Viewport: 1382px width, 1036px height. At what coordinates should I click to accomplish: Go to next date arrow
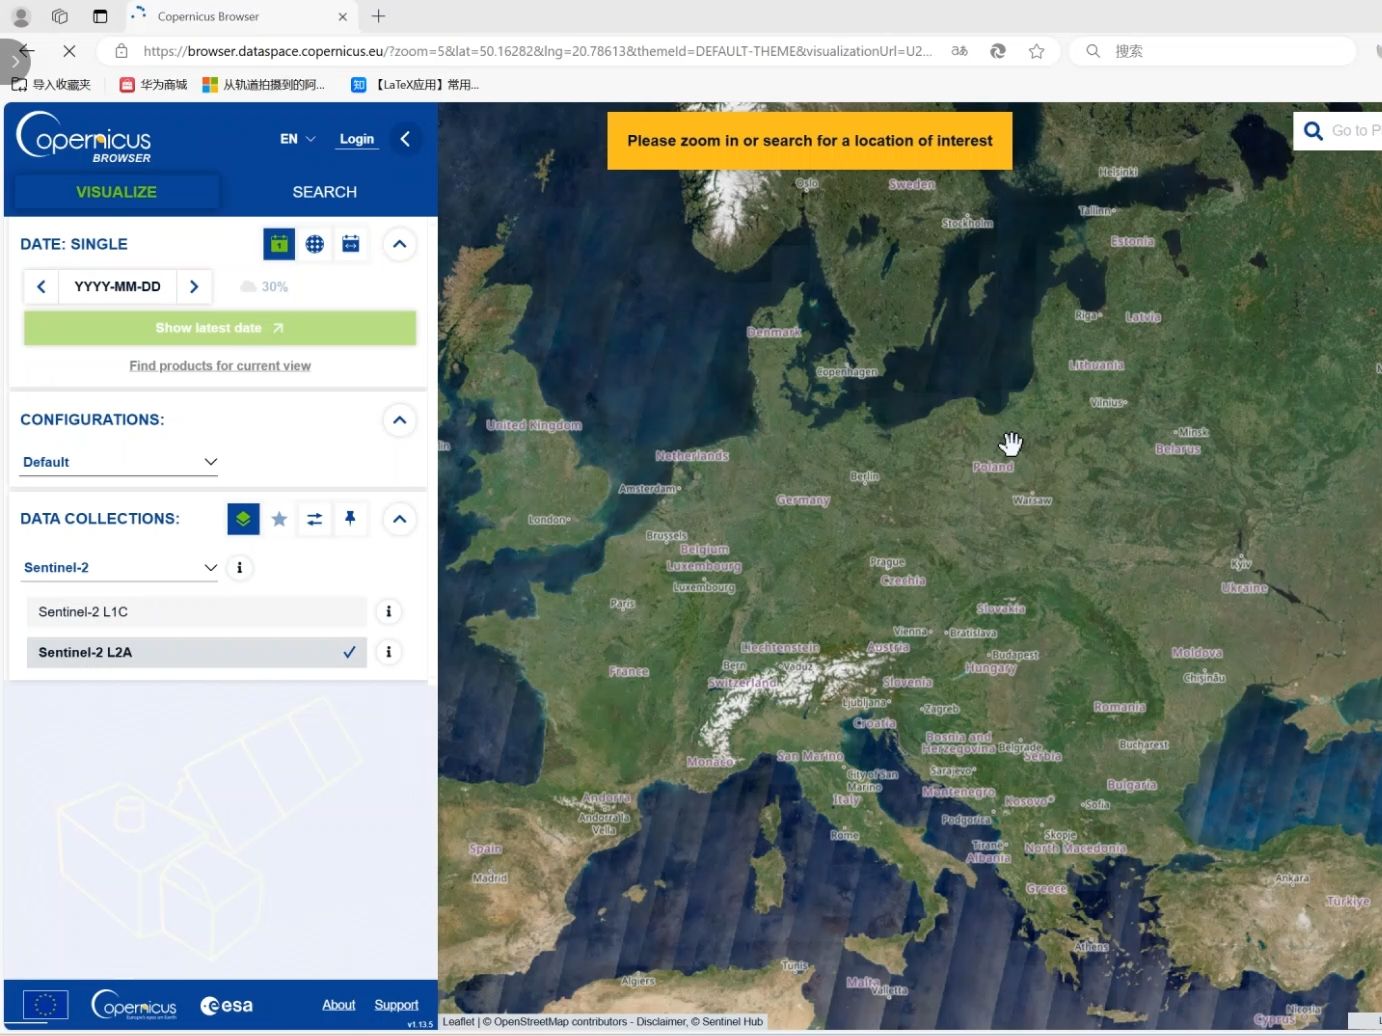[x=194, y=287]
